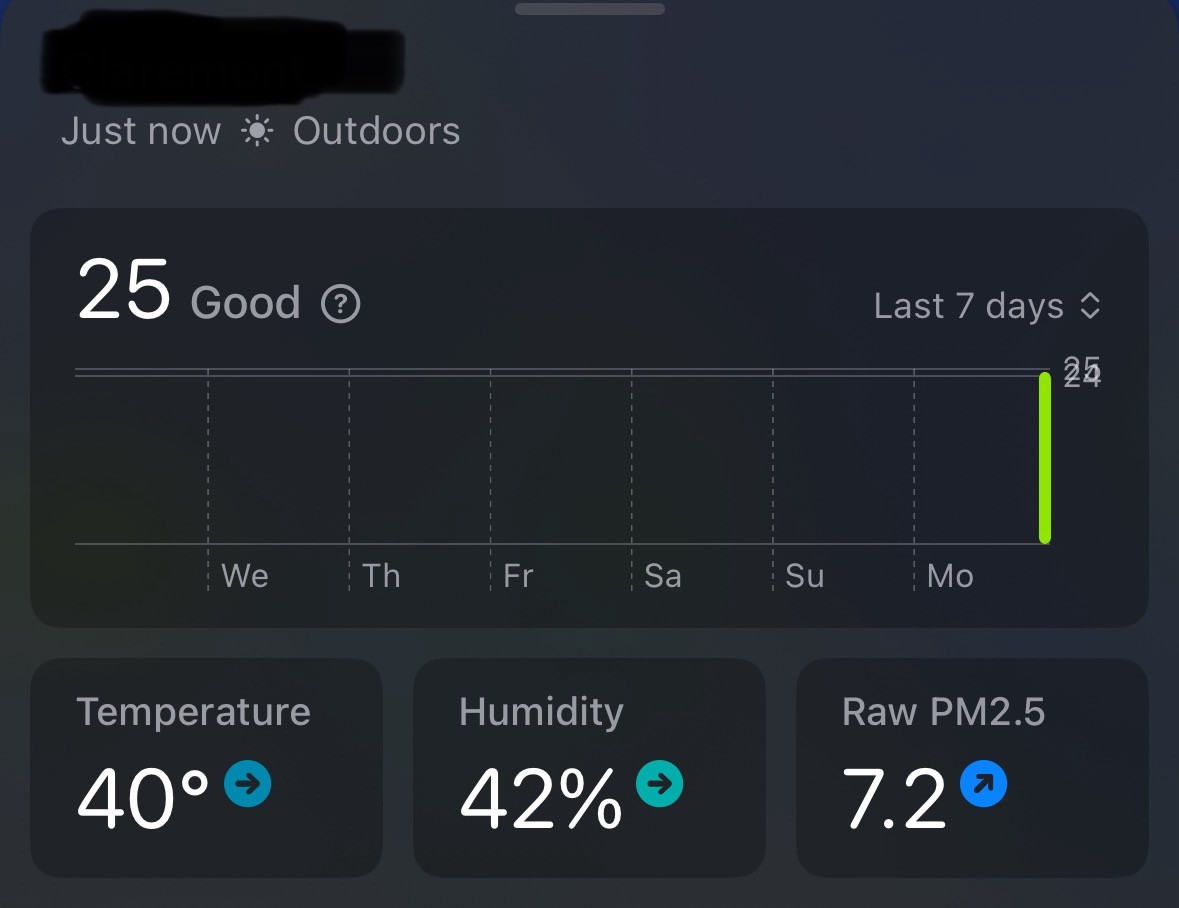Tap the Good air quality label
1179x908 pixels.
(x=245, y=303)
